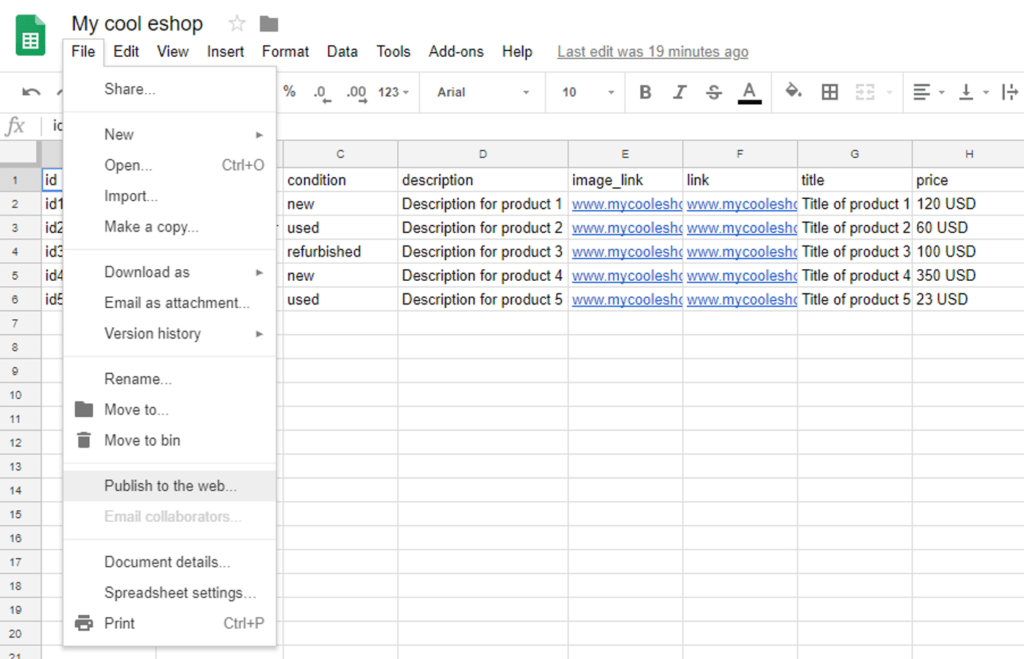
Task: Select cell containing refurbished
Action: point(340,252)
